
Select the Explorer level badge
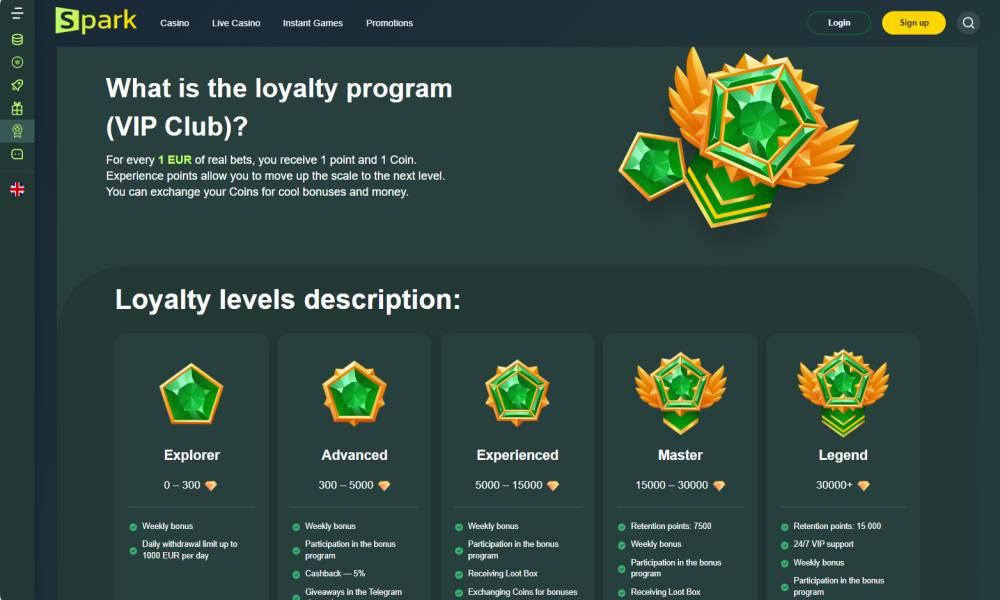tap(191, 394)
